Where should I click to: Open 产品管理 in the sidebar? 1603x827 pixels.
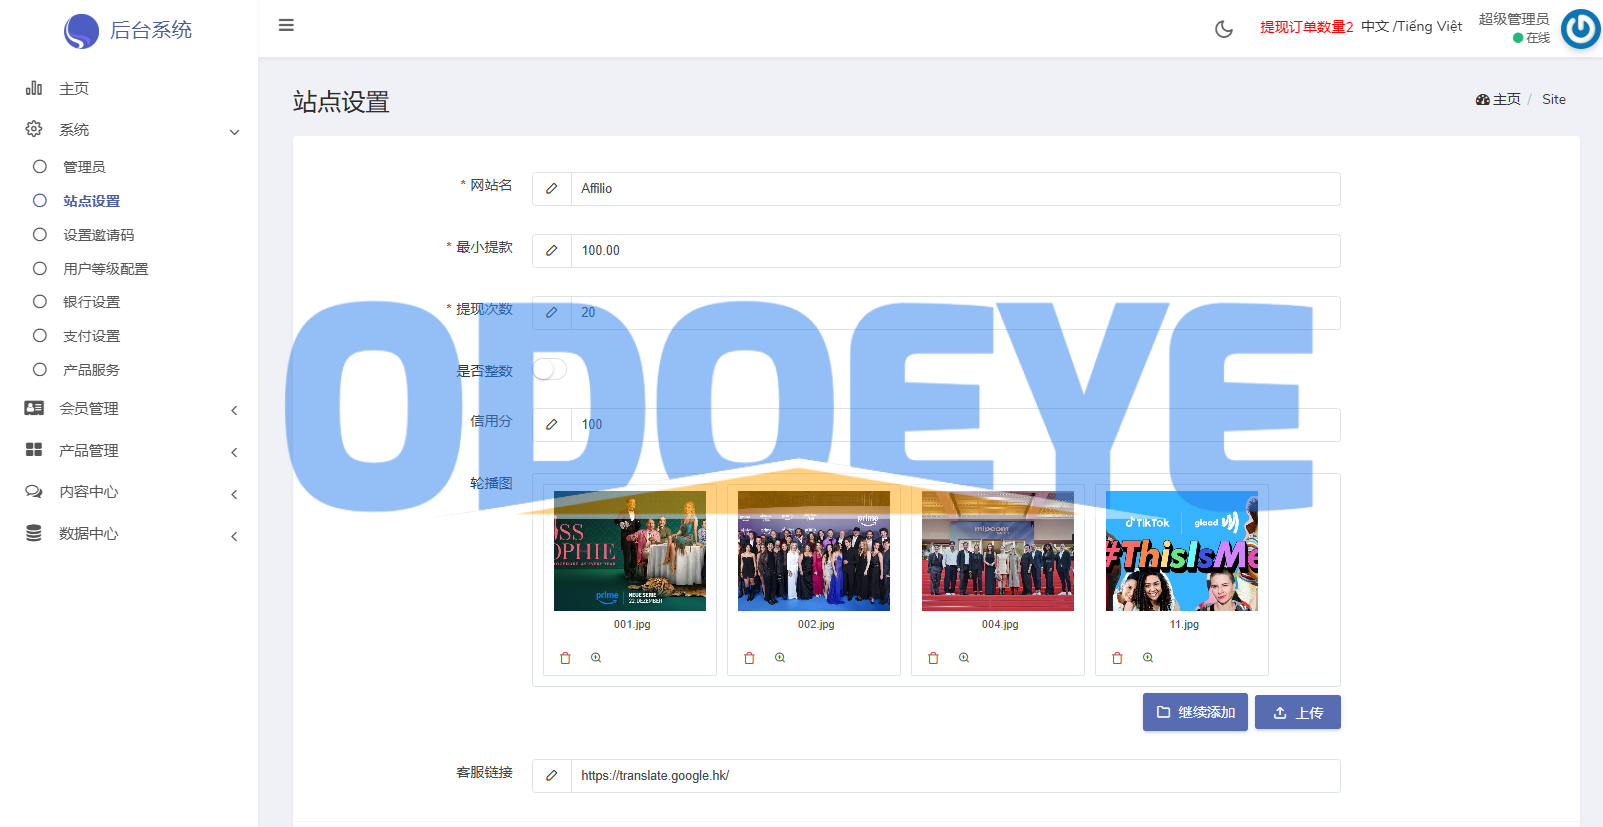(x=130, y=451)
